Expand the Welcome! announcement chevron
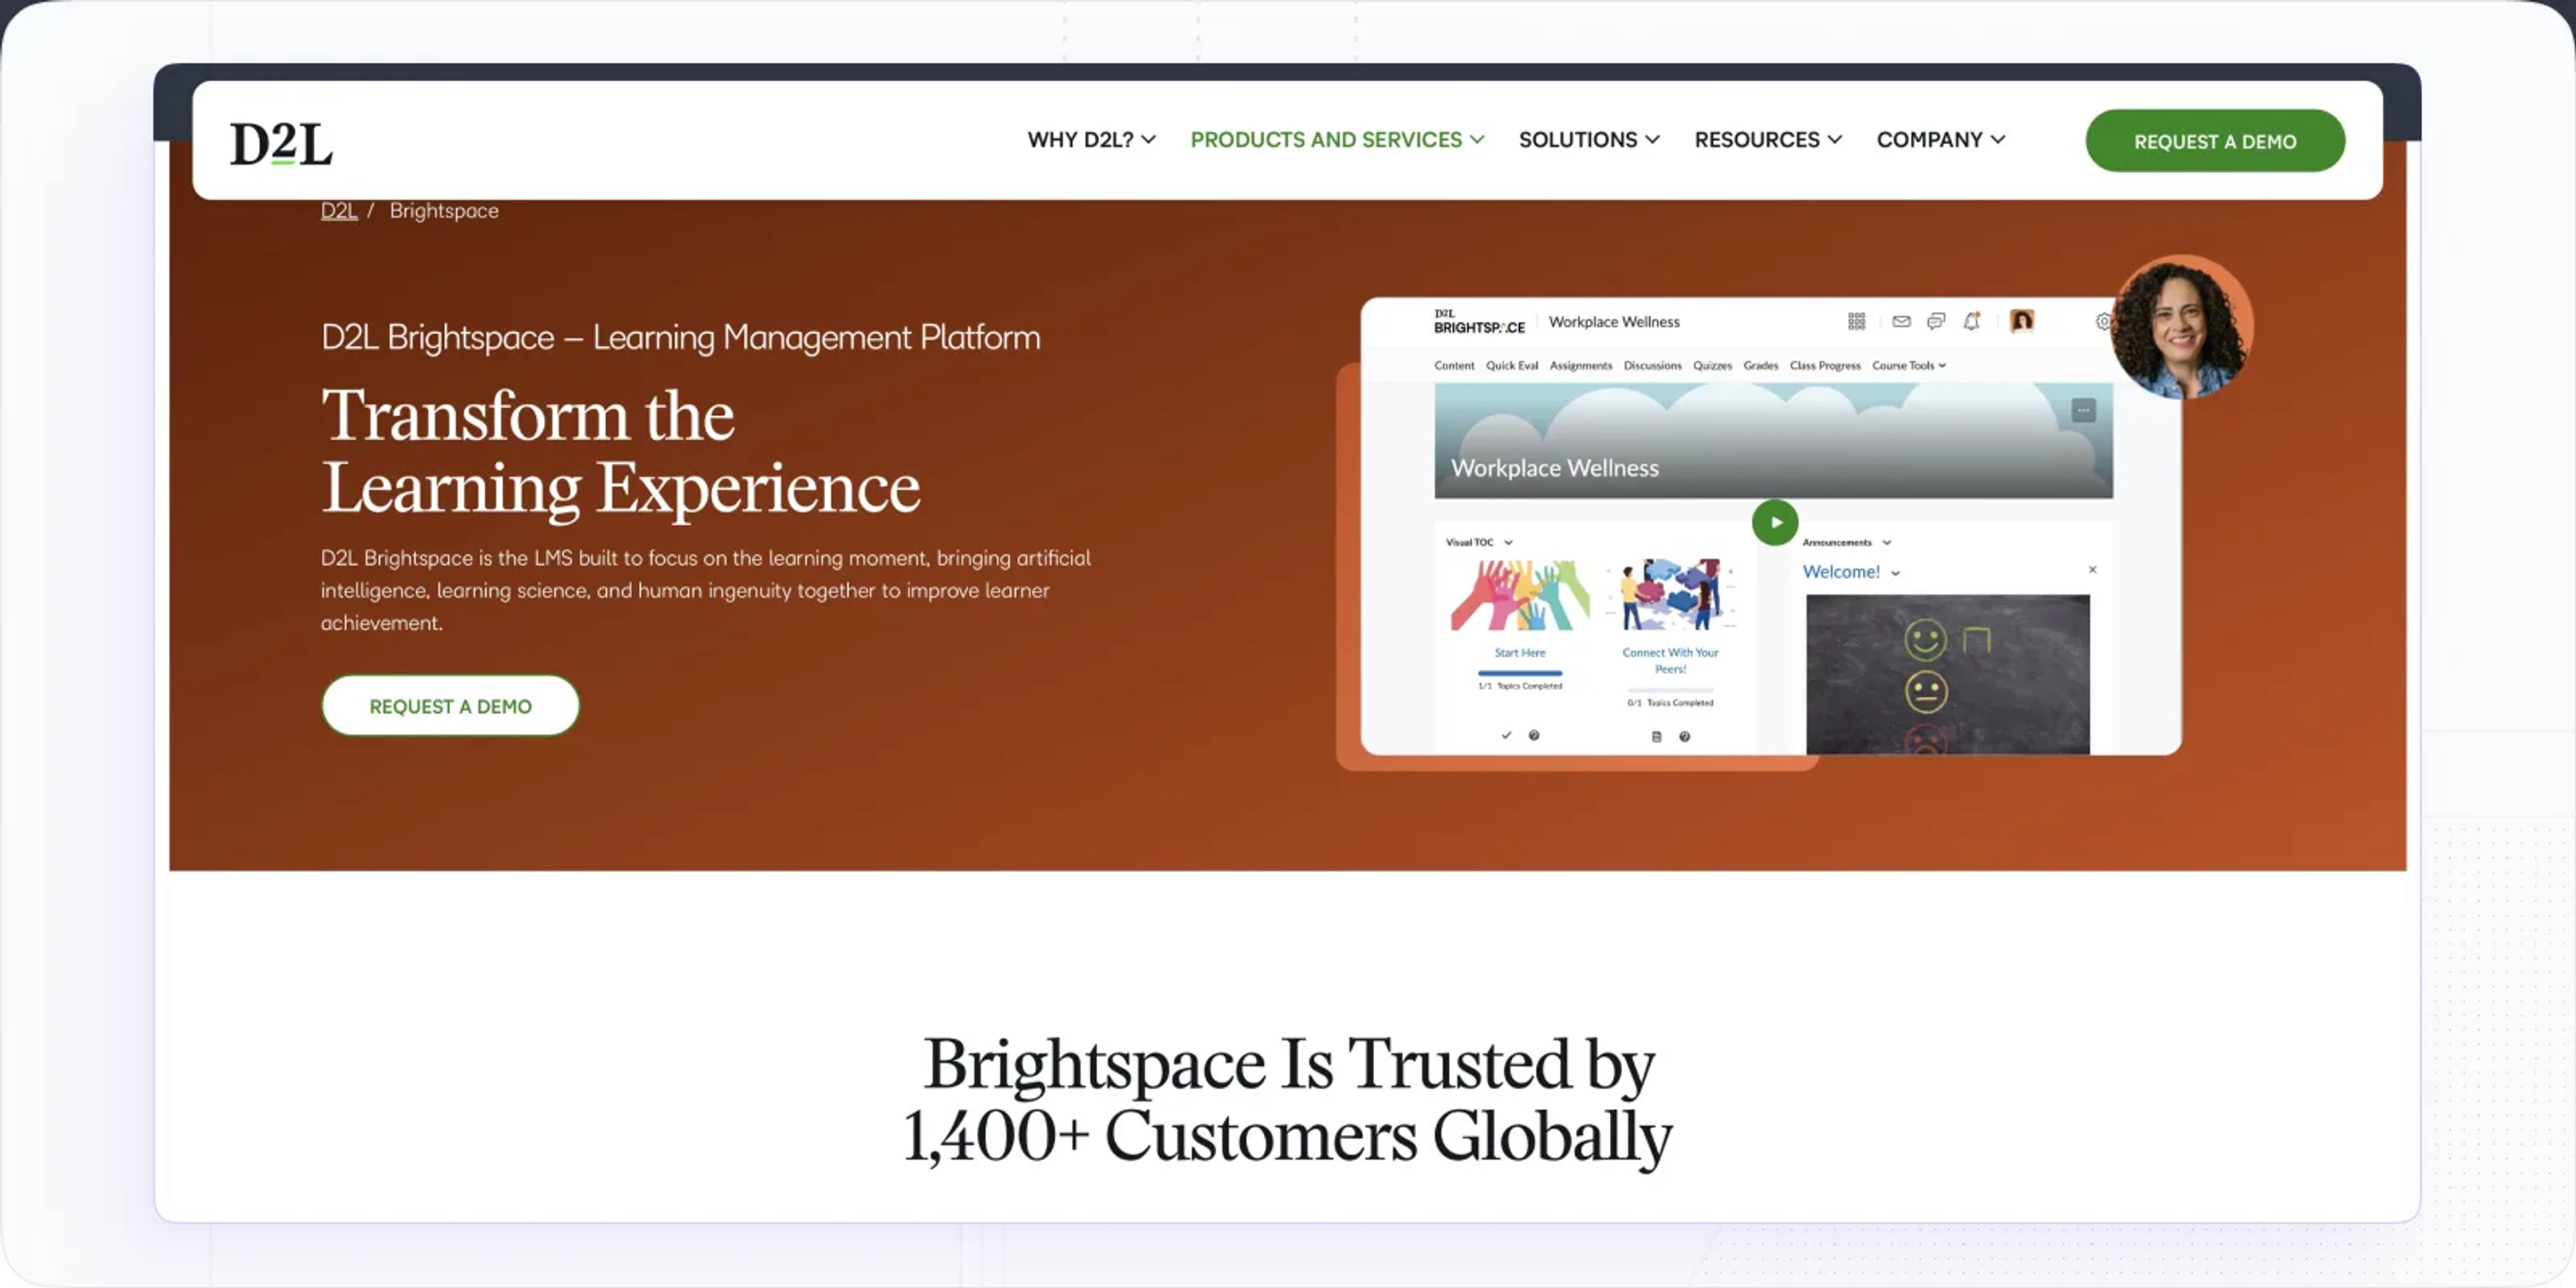The height and width of the screenshot is (1288, 2576). tap(1895, 574)
